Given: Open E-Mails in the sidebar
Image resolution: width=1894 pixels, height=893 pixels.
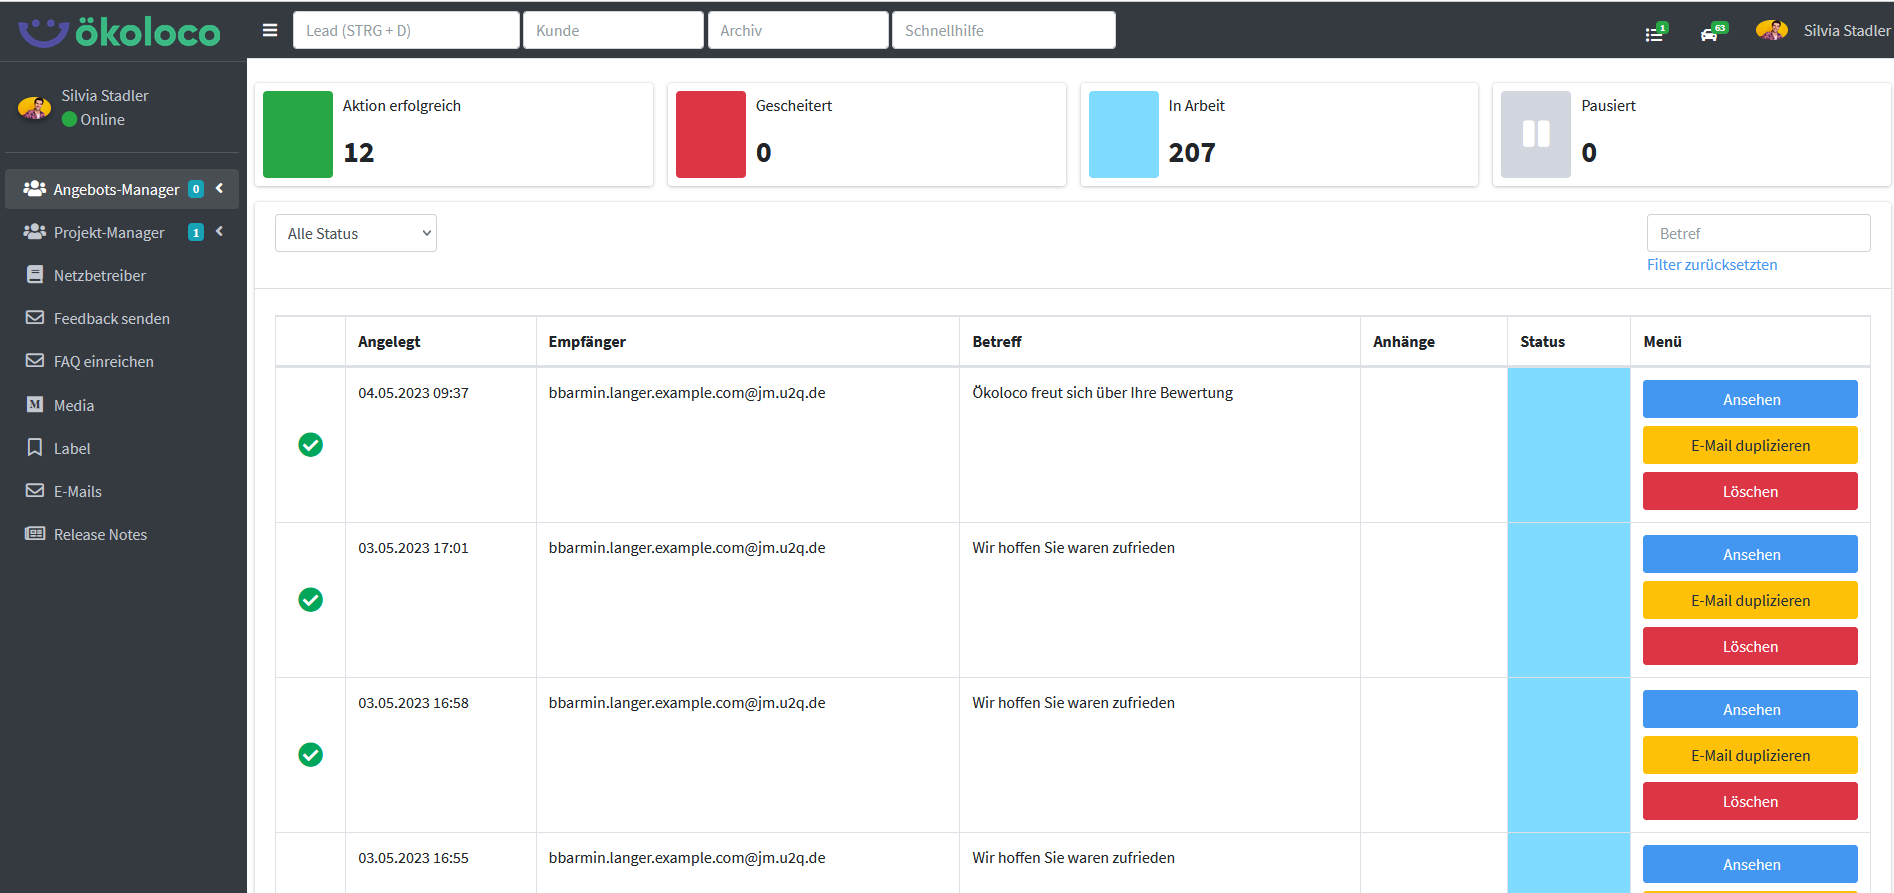Looking at the screenshot, I should click(77, 491).
